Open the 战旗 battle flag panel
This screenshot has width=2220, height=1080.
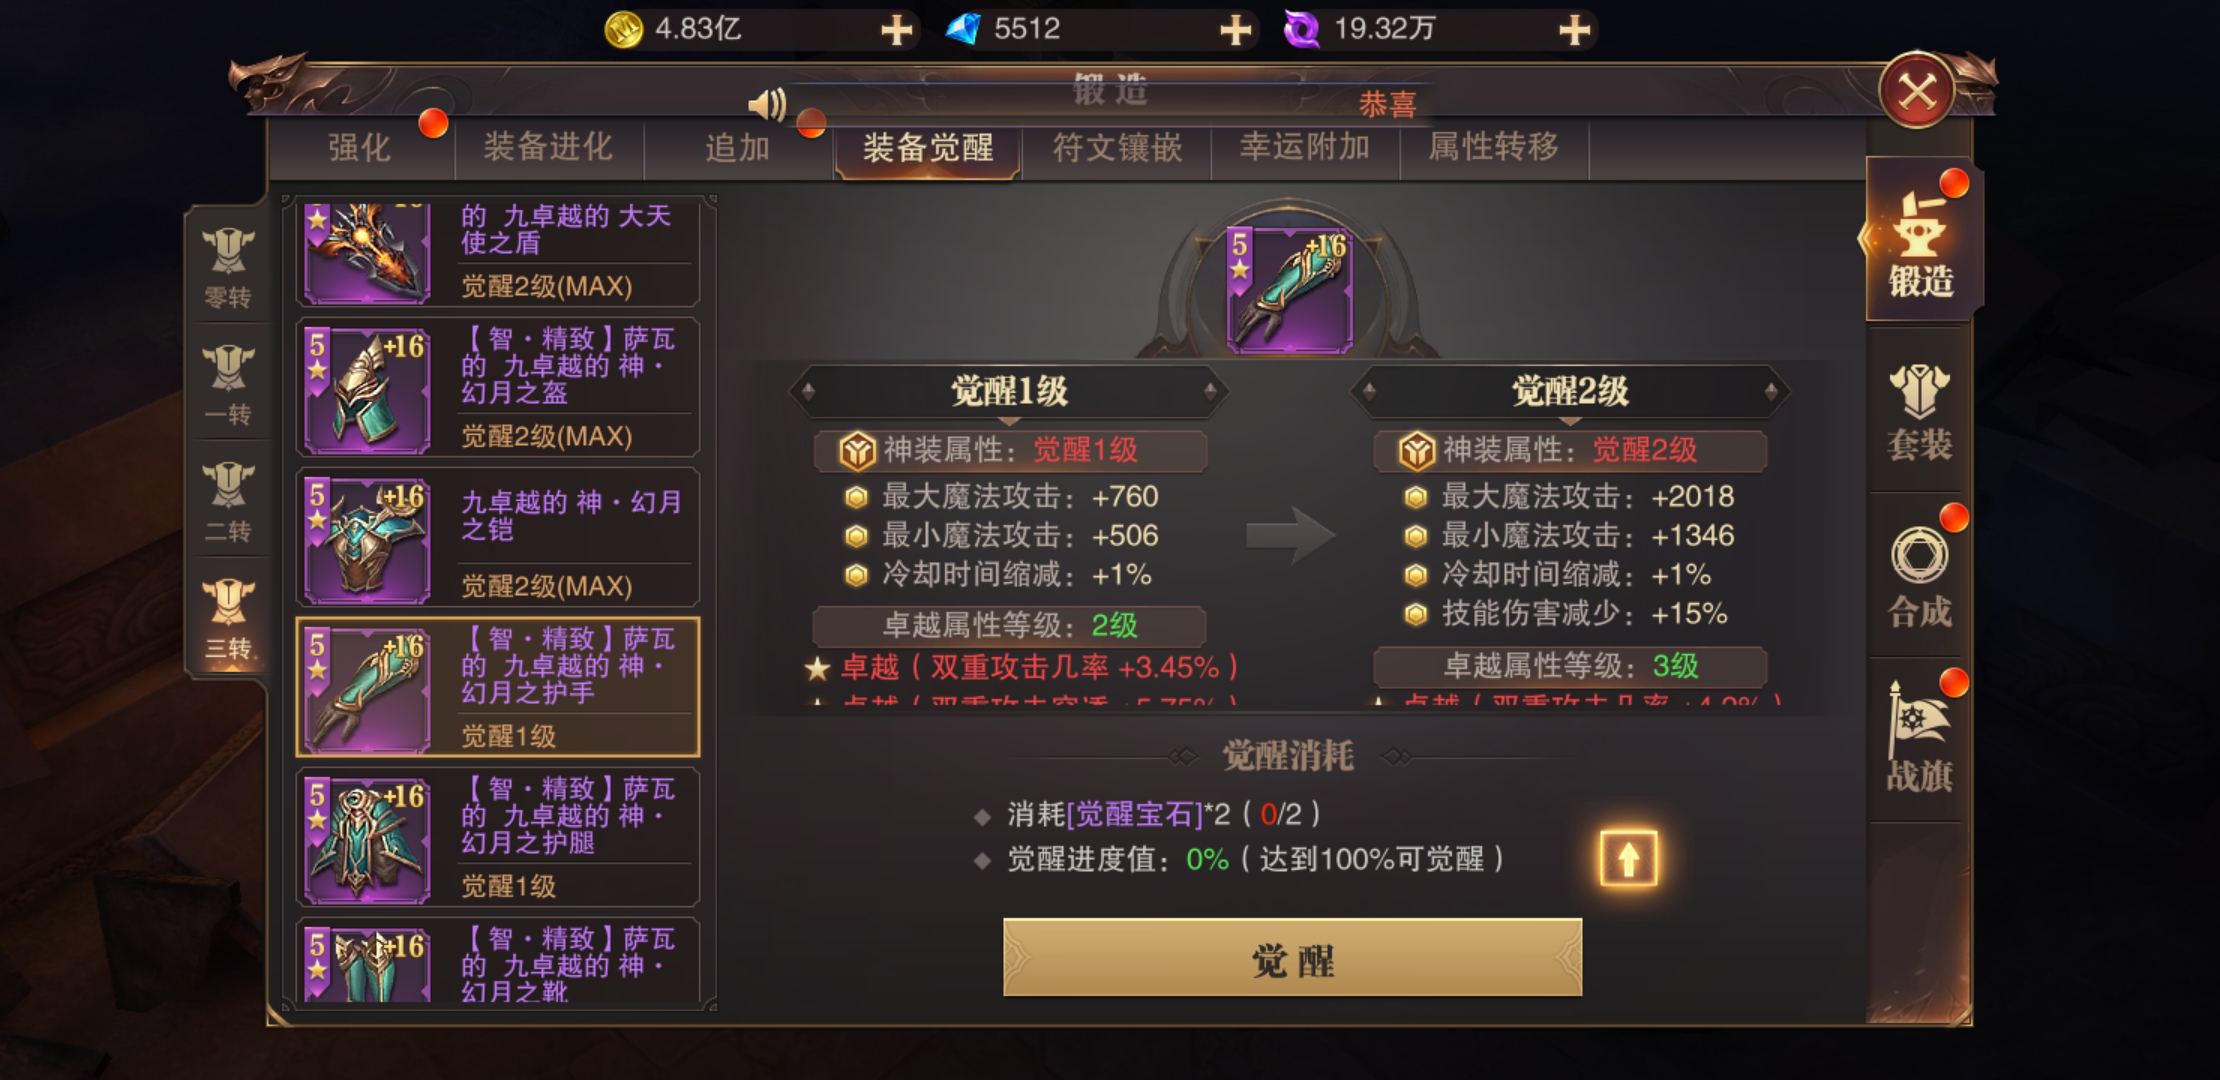pos(1918,738)
